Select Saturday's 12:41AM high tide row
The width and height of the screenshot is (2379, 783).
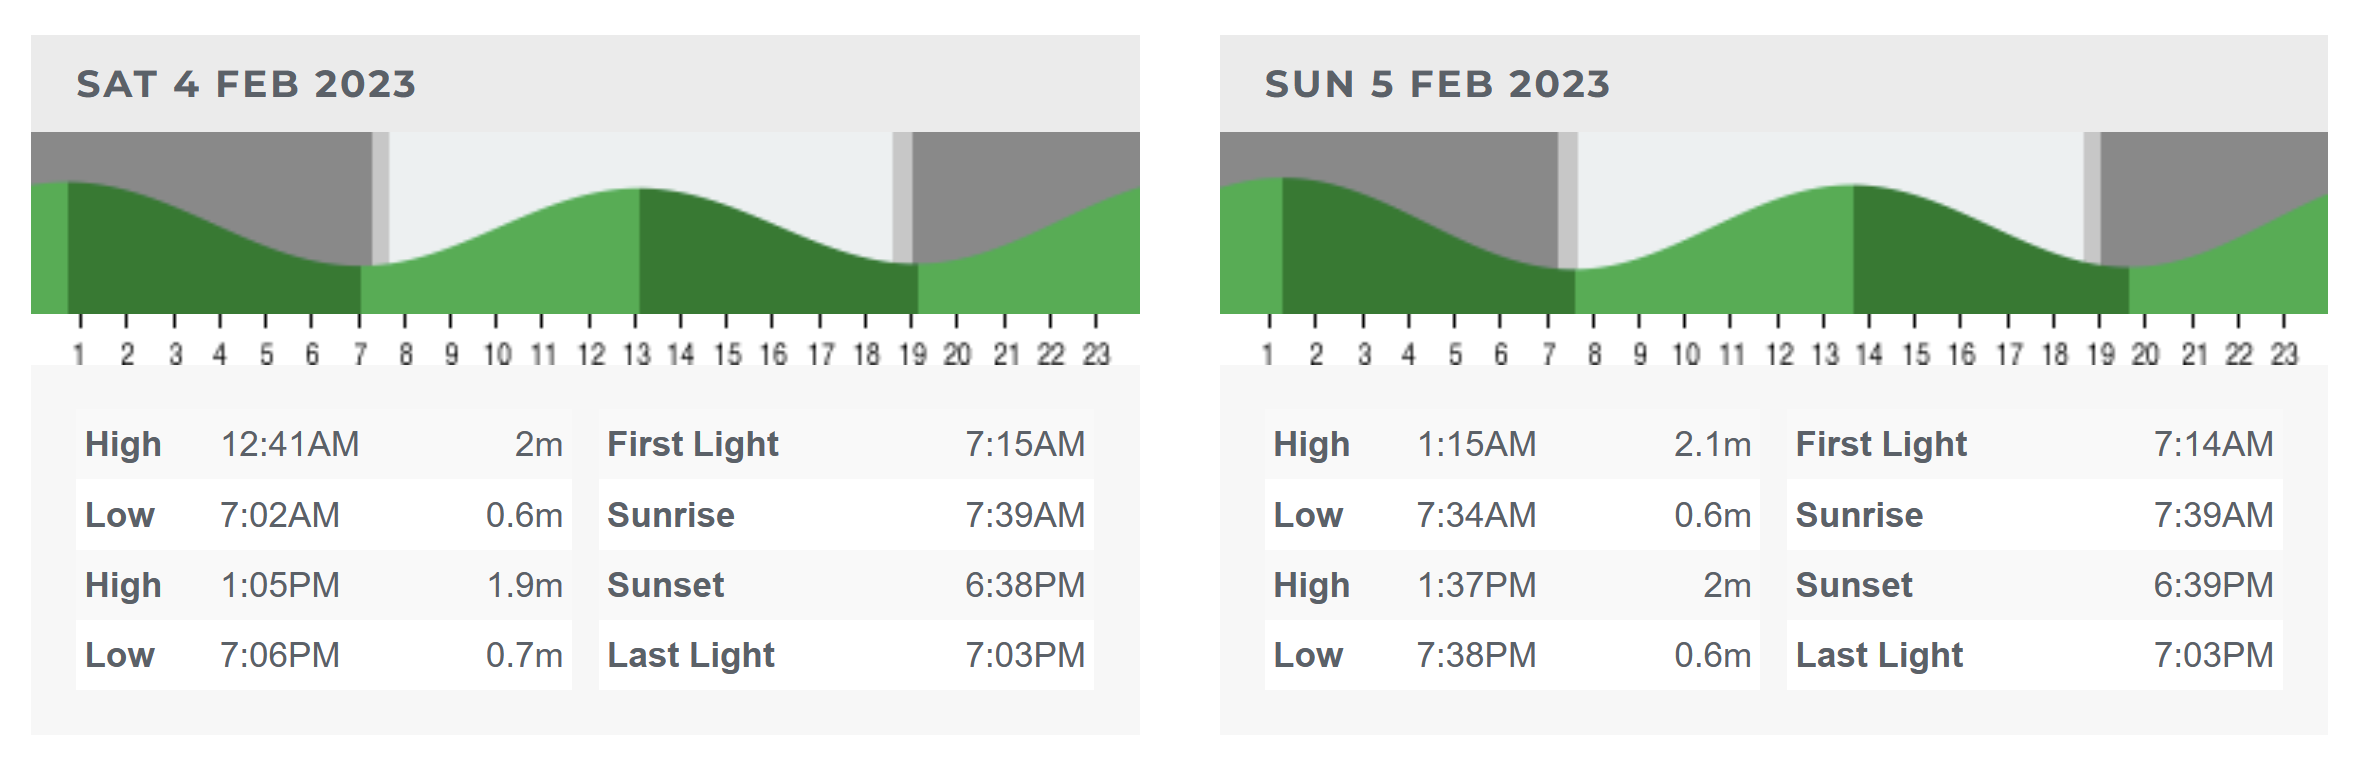click(323, 444)
